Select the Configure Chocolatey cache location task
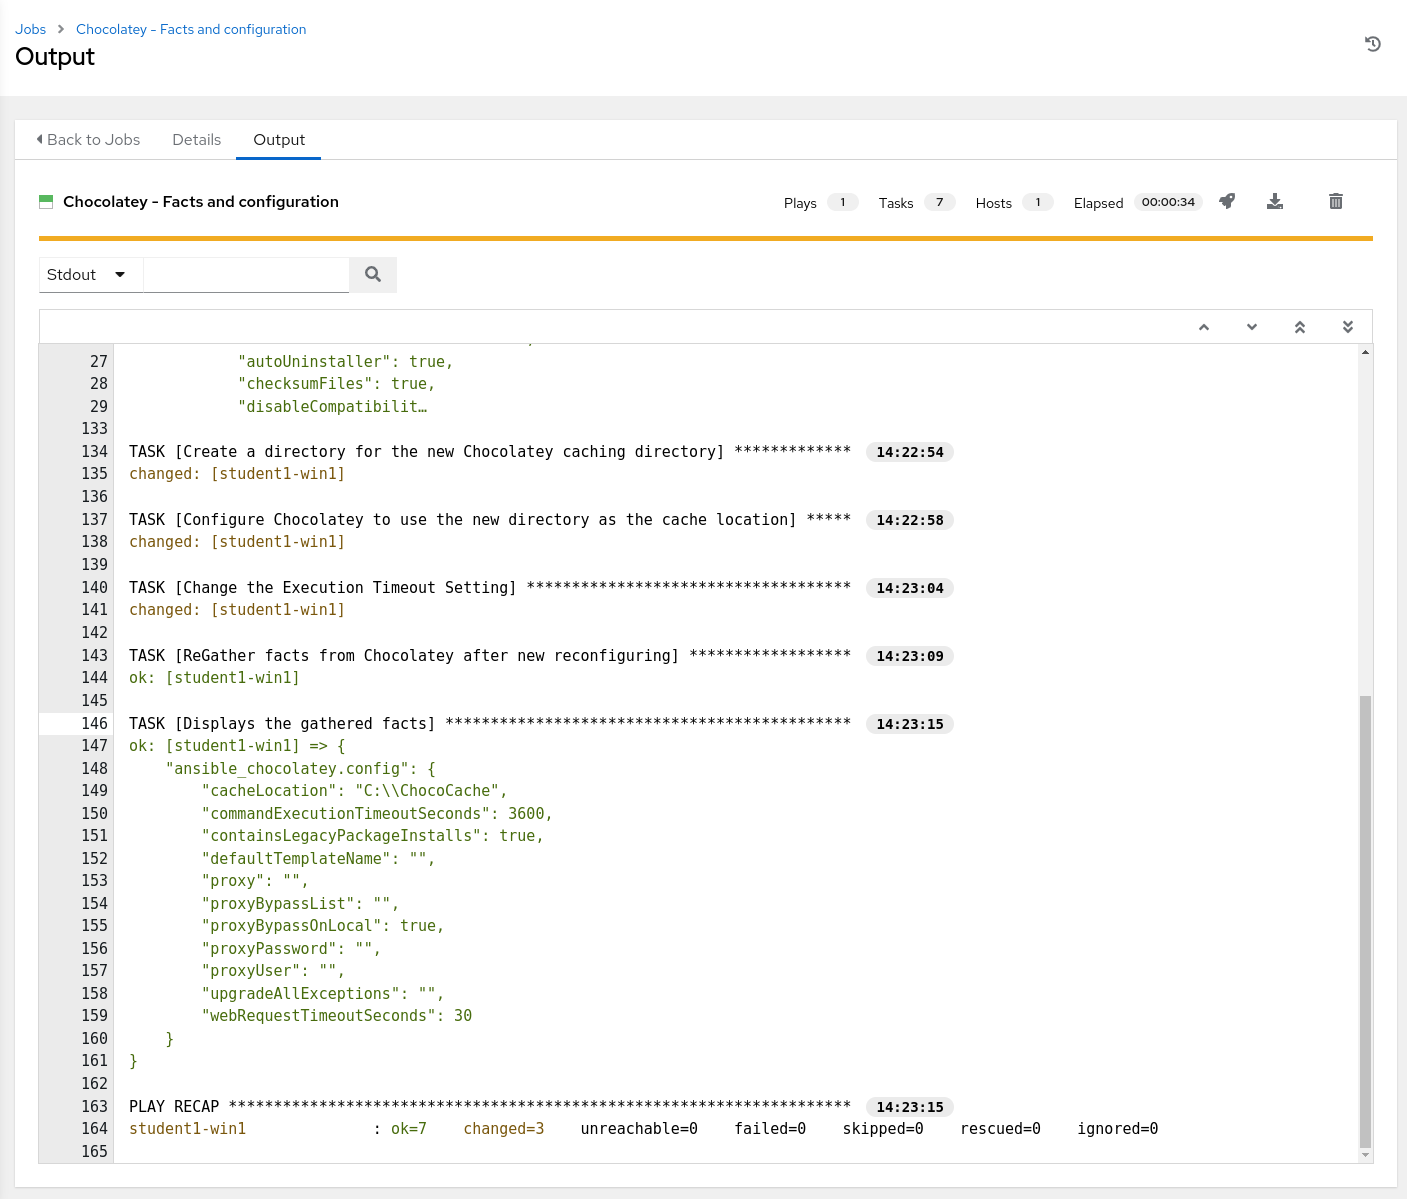 click(x=490, y=519)
